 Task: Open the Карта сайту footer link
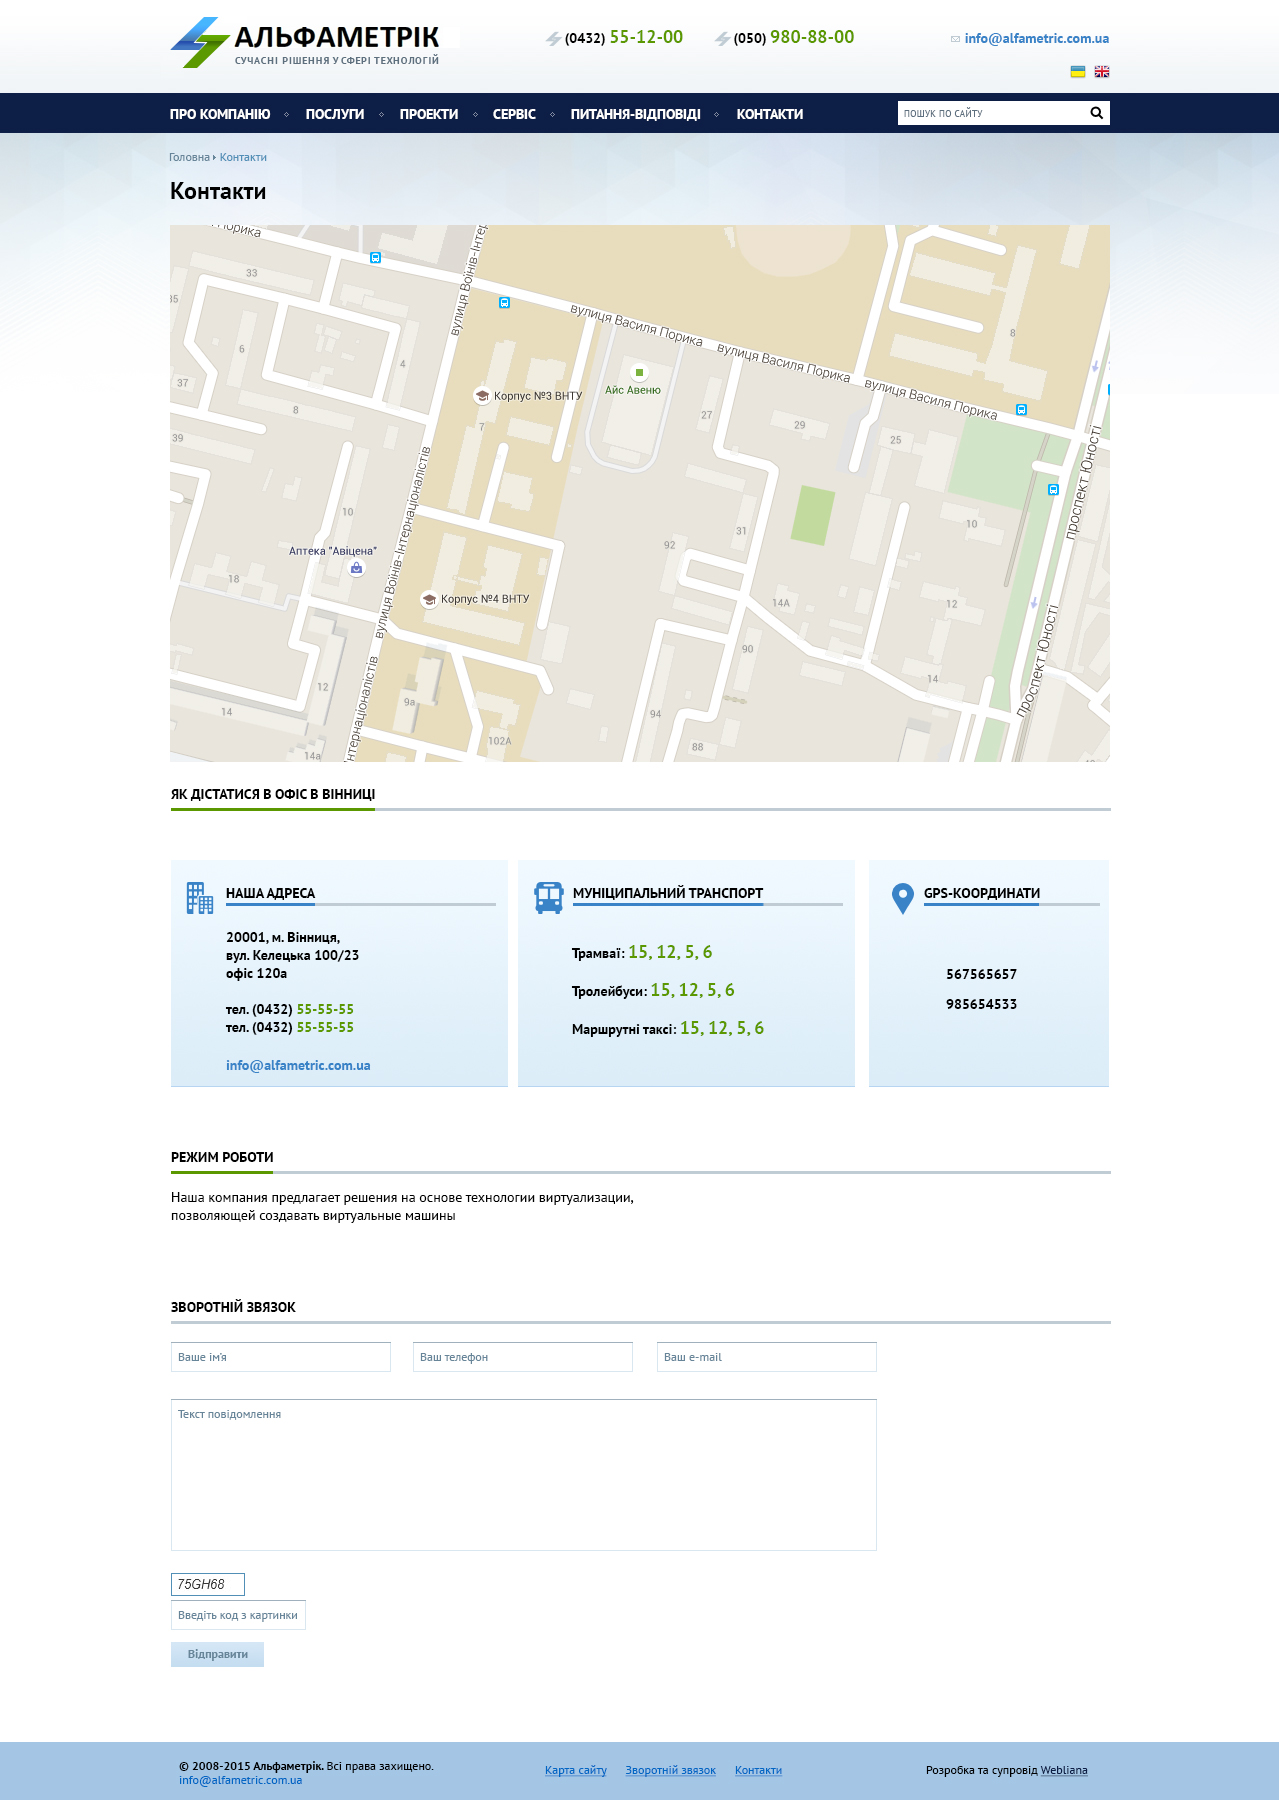[576, 1770]
